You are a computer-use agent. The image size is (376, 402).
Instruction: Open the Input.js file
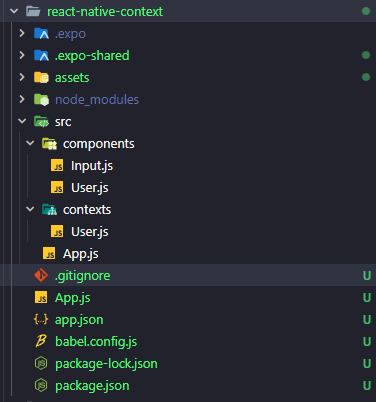point(92,166)
